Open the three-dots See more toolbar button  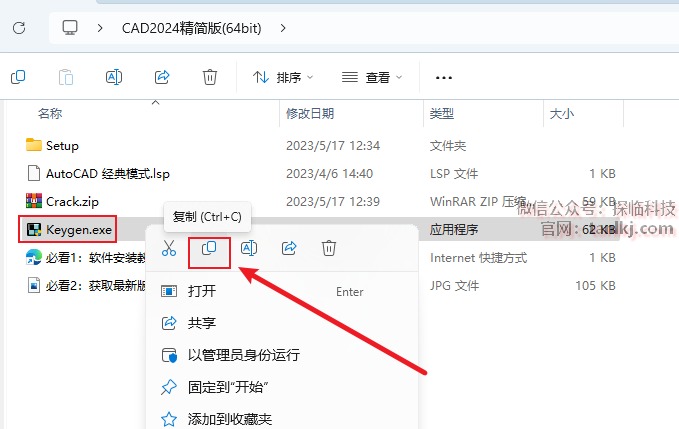(x=444, y=78)
